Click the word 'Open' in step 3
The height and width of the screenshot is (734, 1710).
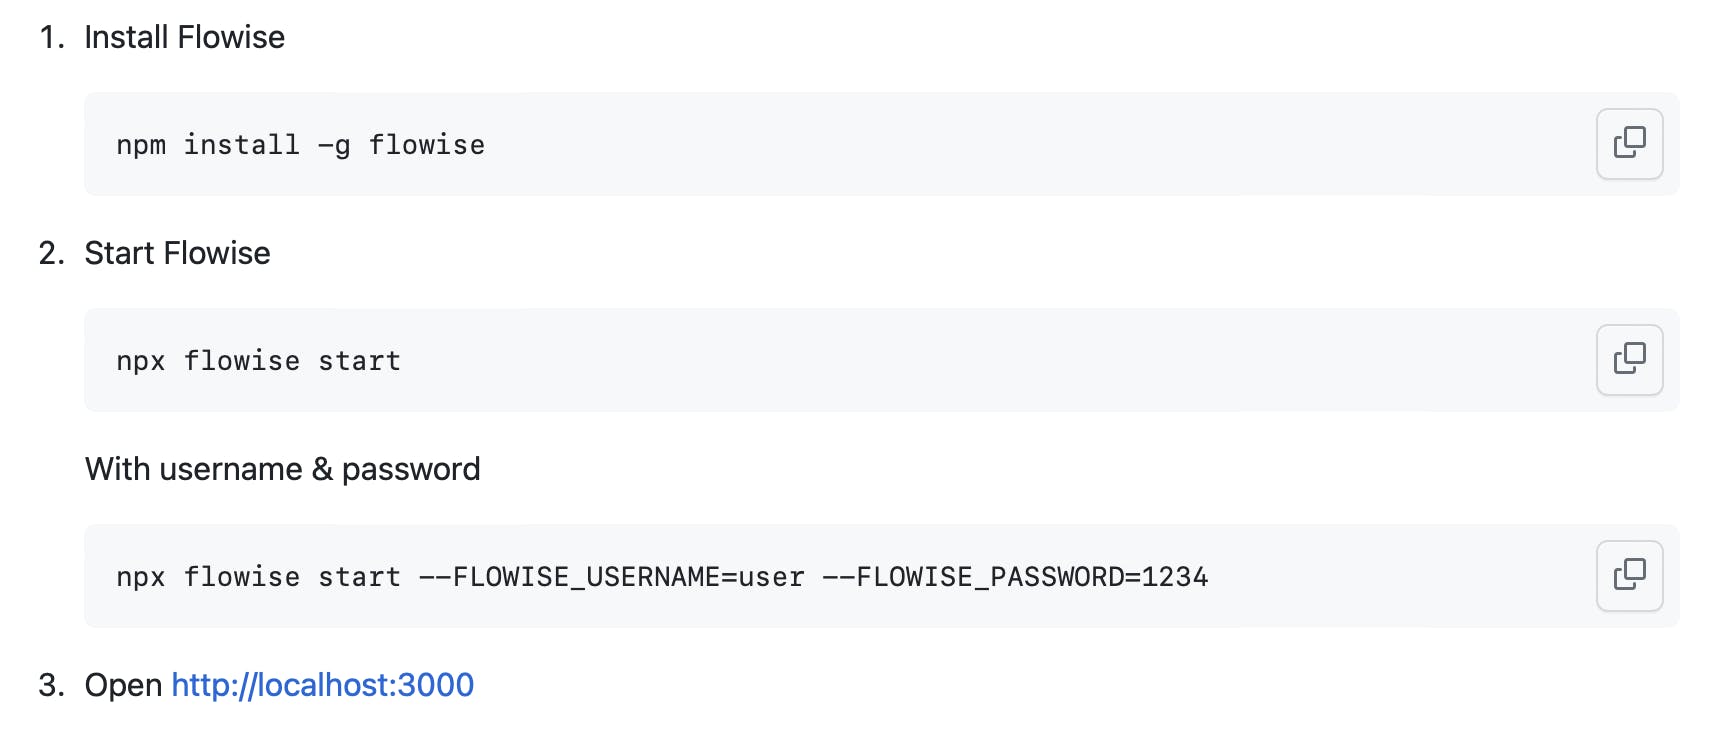click(123, 685)
